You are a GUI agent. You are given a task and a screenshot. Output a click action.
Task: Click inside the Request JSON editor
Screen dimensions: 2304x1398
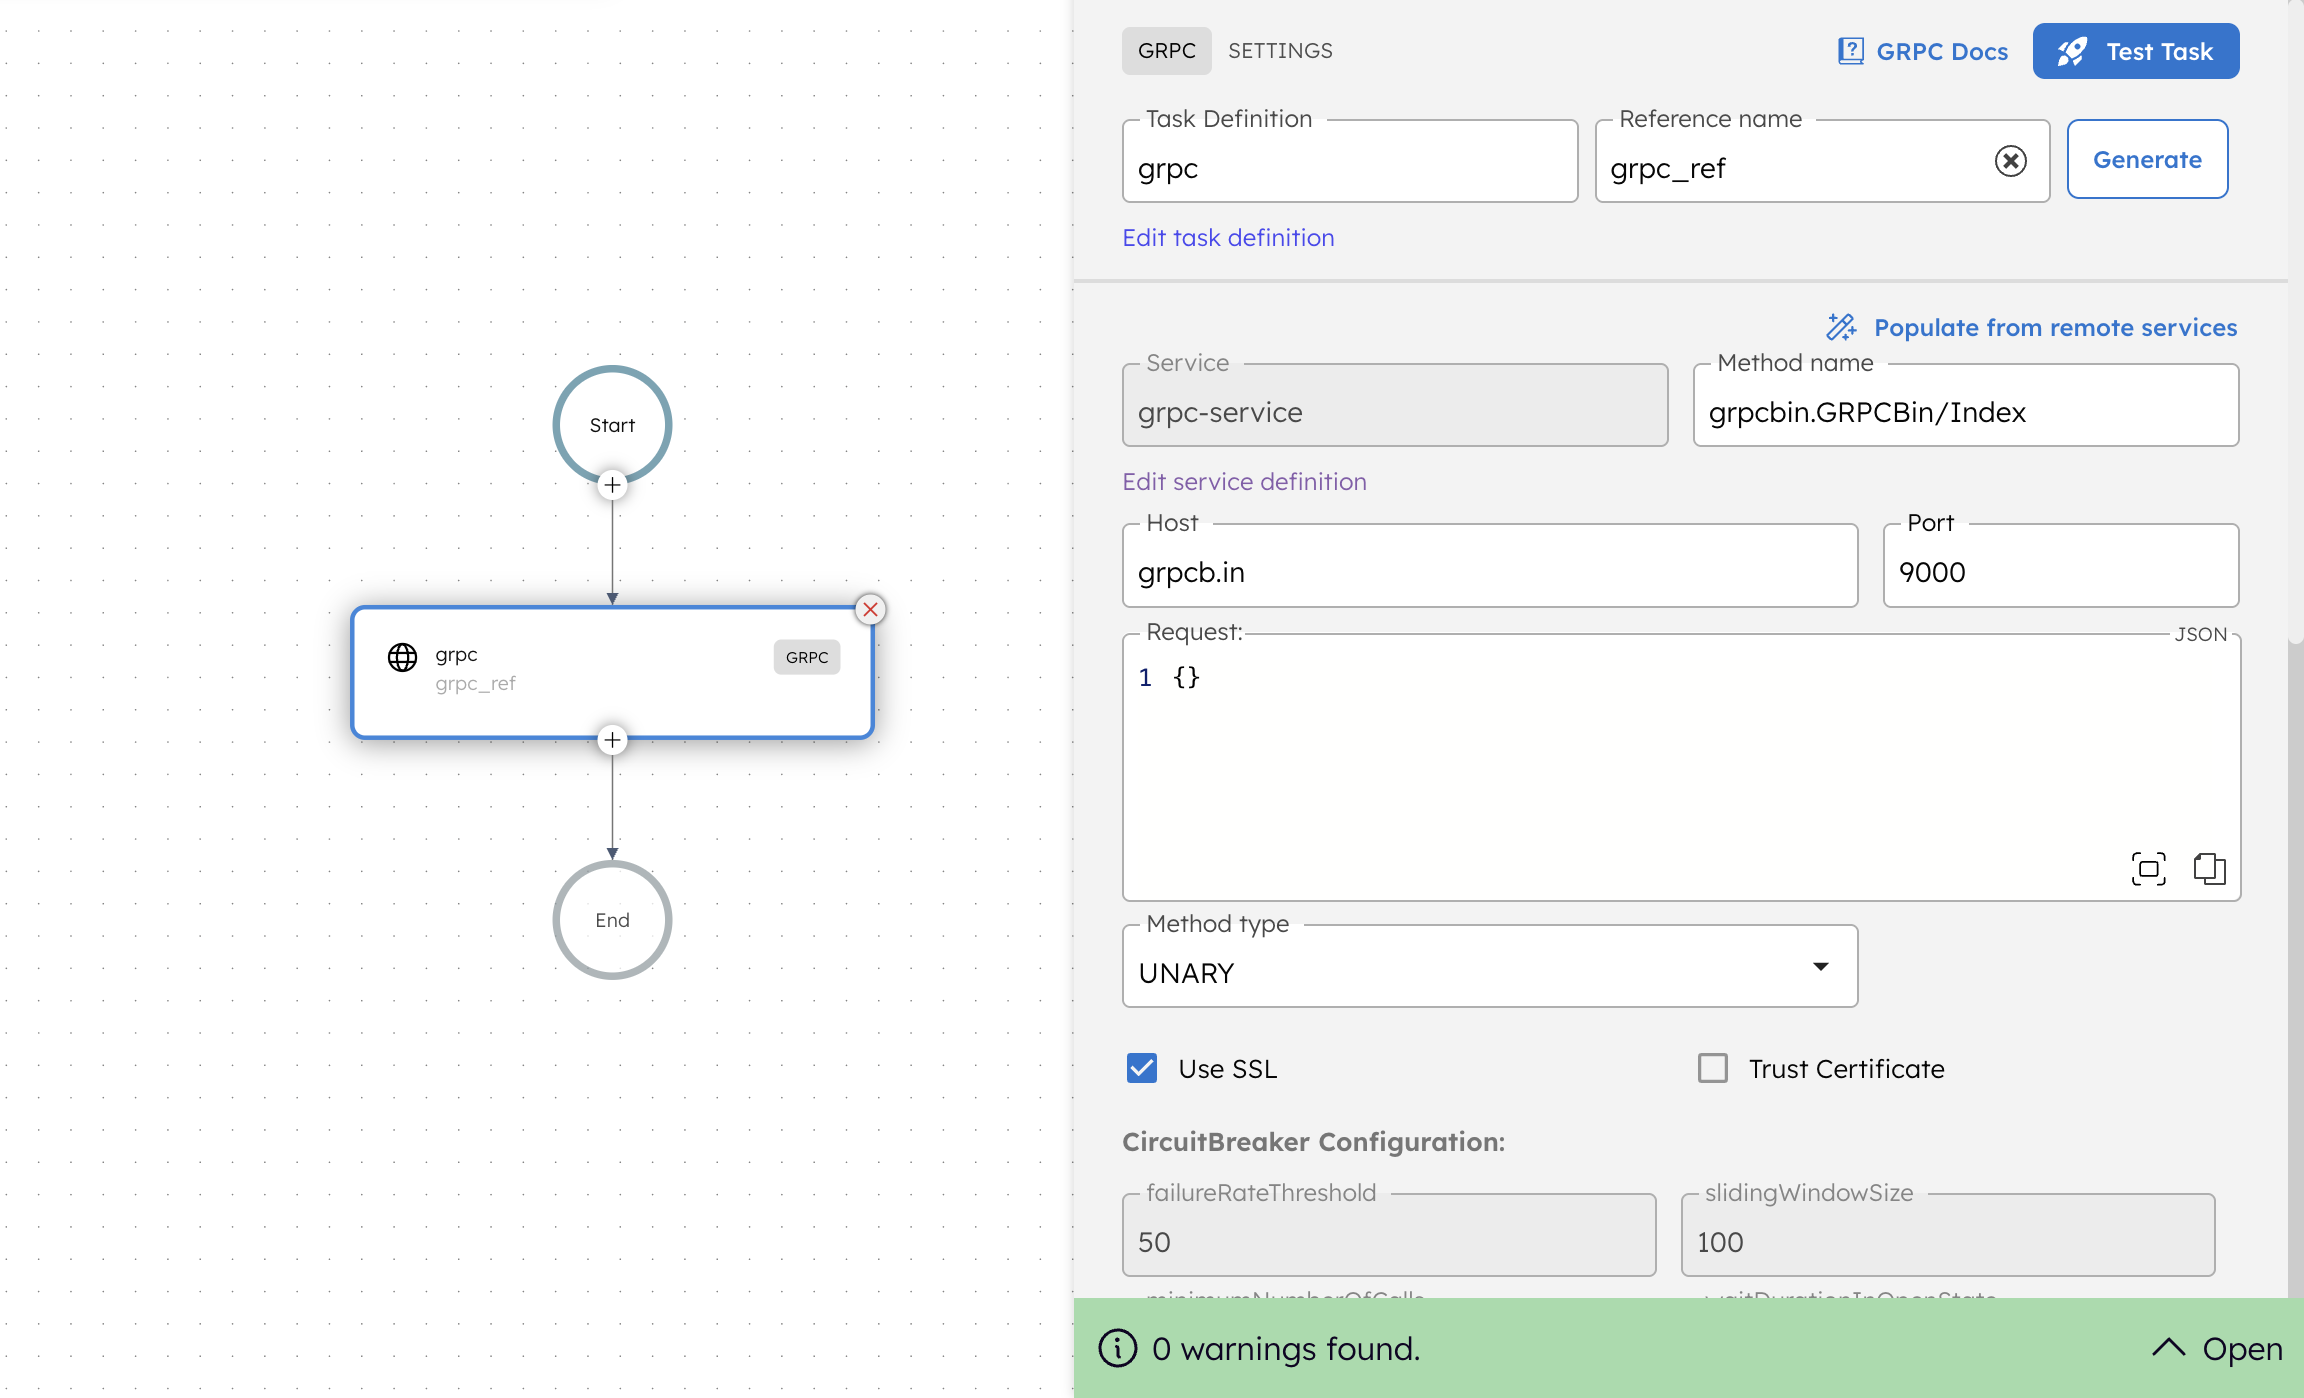click(x=1681, y=767)
